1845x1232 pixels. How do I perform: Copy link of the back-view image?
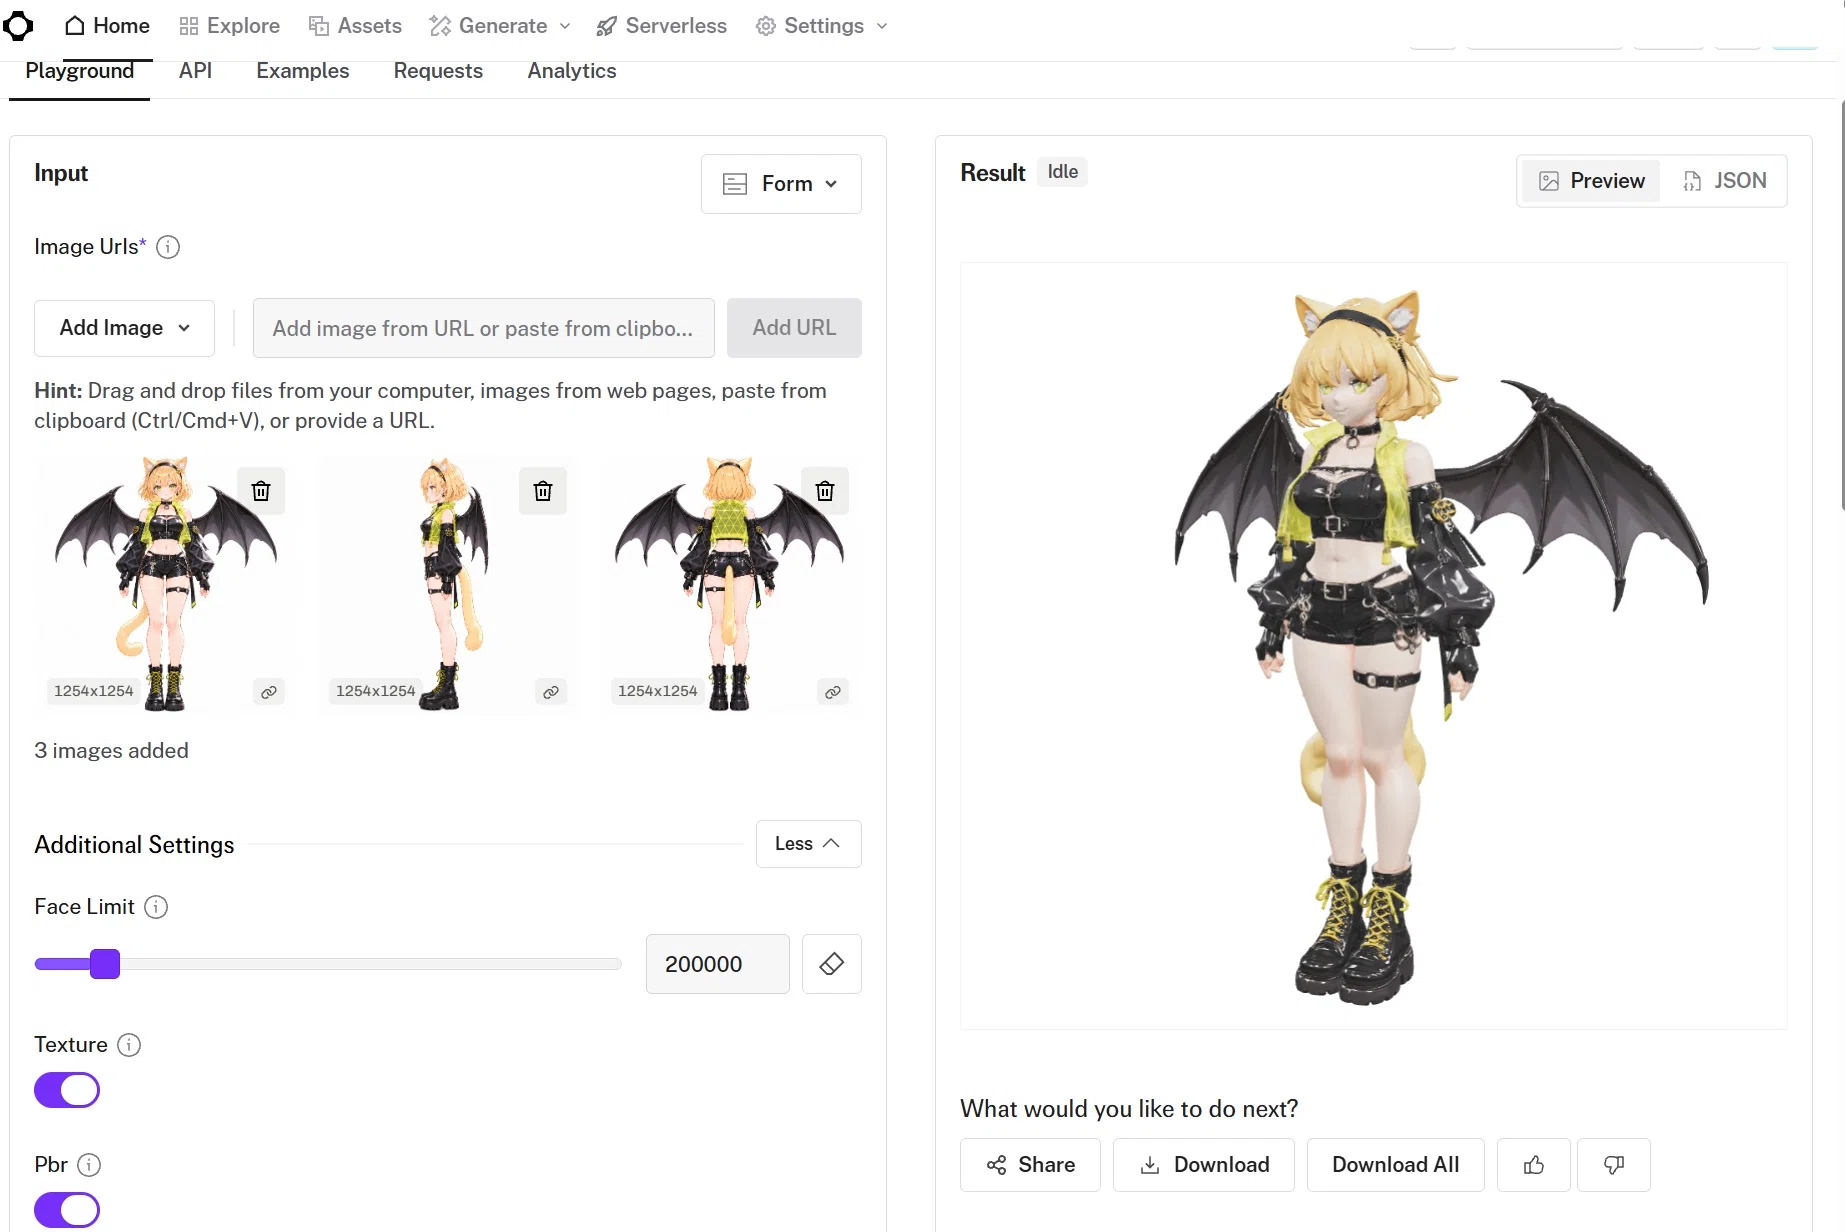833,692
